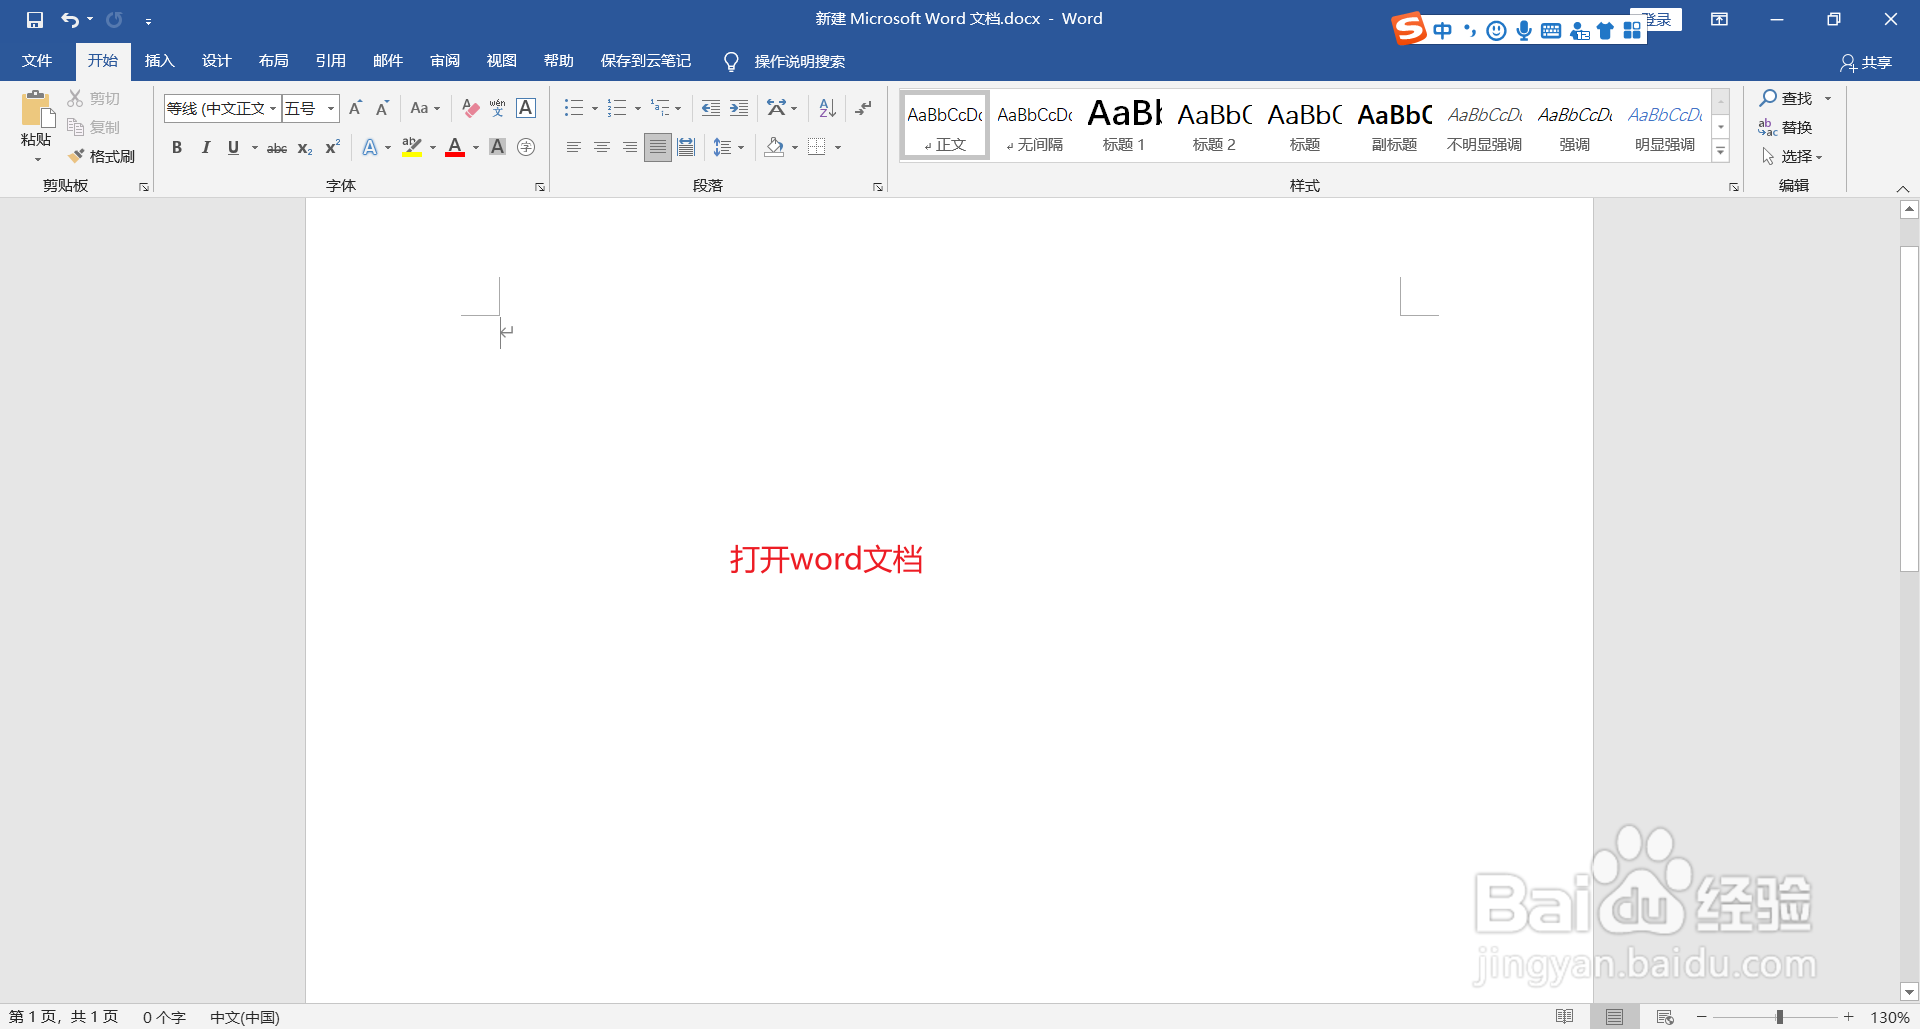Toggle strikethrough formatting
This screenshot has height=1029, width=1920.
point(277,148)
